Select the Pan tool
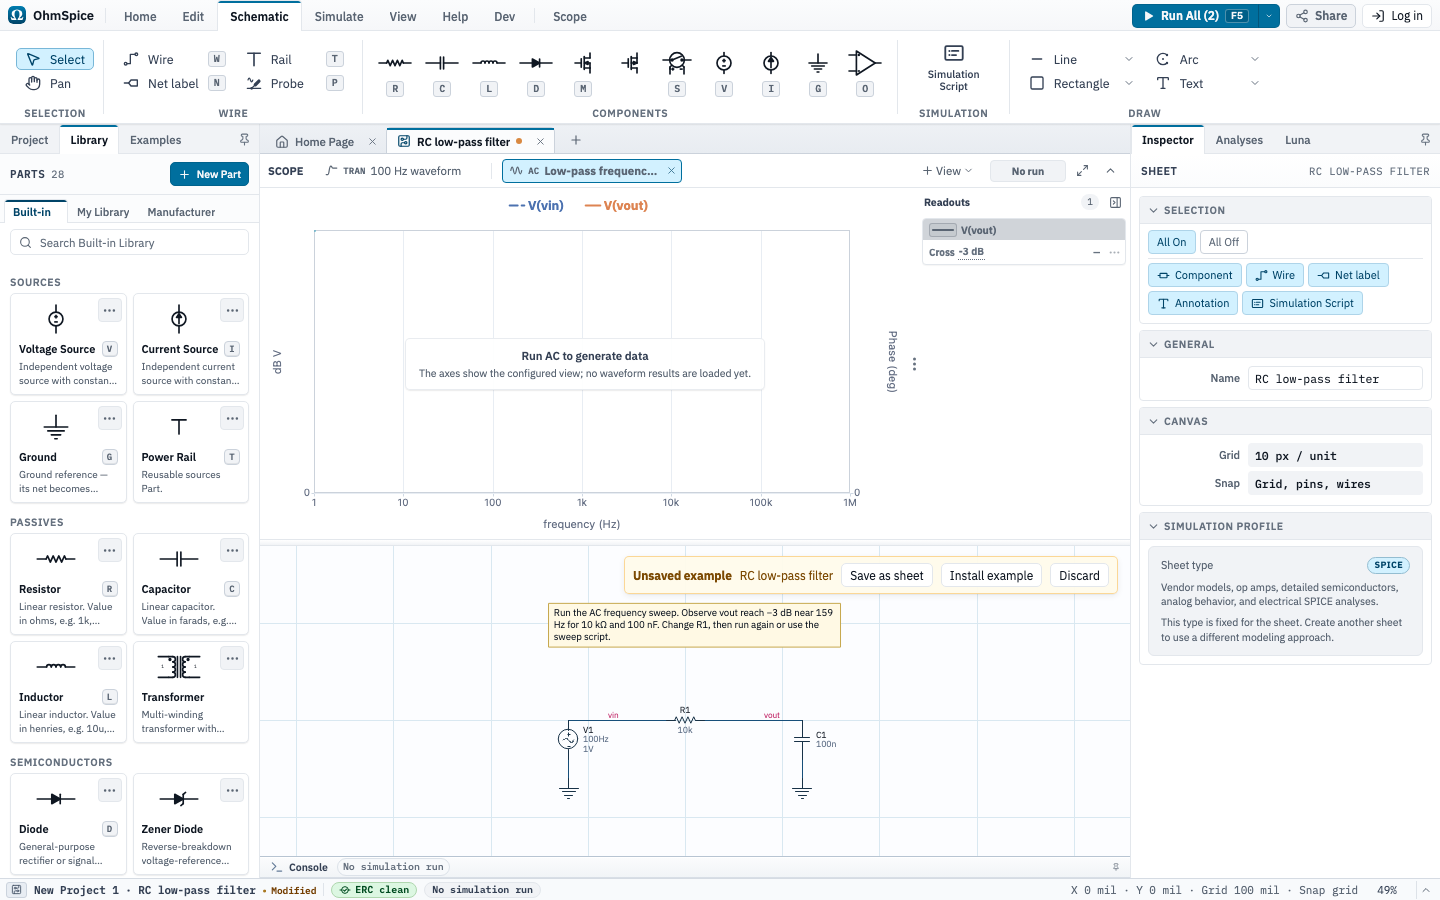This screenshot has width=1440, height=900. coord(49,84)
